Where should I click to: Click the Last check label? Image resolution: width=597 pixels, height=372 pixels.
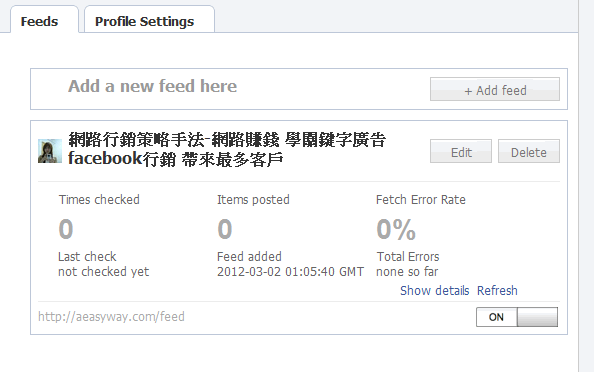87,256
